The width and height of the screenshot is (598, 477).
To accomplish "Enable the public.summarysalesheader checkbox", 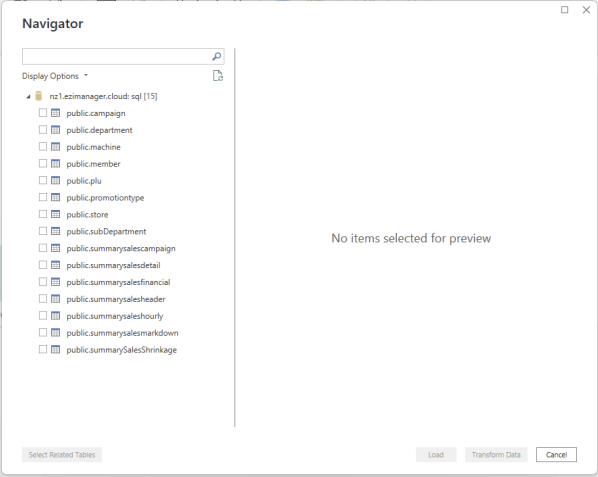I will click(43, 299).
